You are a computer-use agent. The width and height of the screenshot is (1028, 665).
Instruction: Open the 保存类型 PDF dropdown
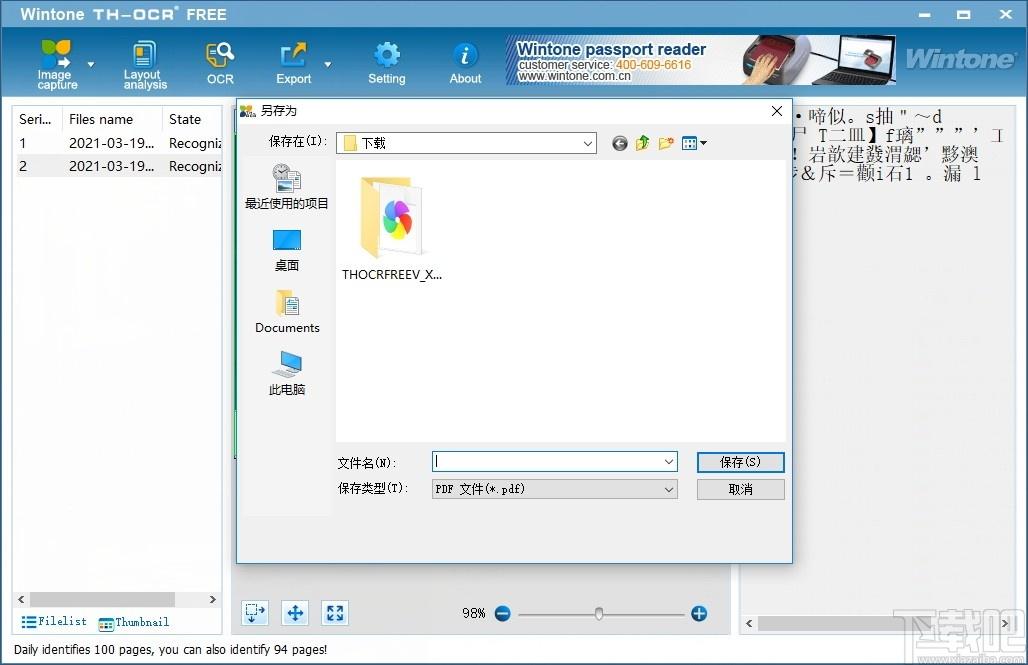coord(555,489)
